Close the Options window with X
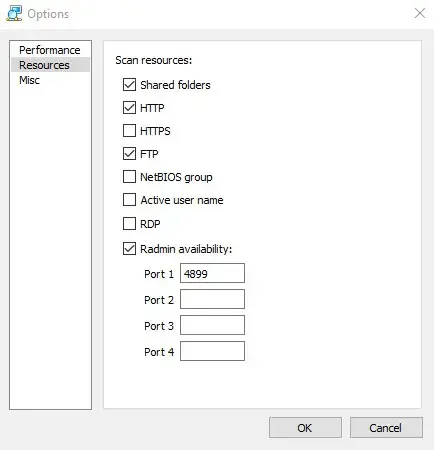 tap(420, 13)
